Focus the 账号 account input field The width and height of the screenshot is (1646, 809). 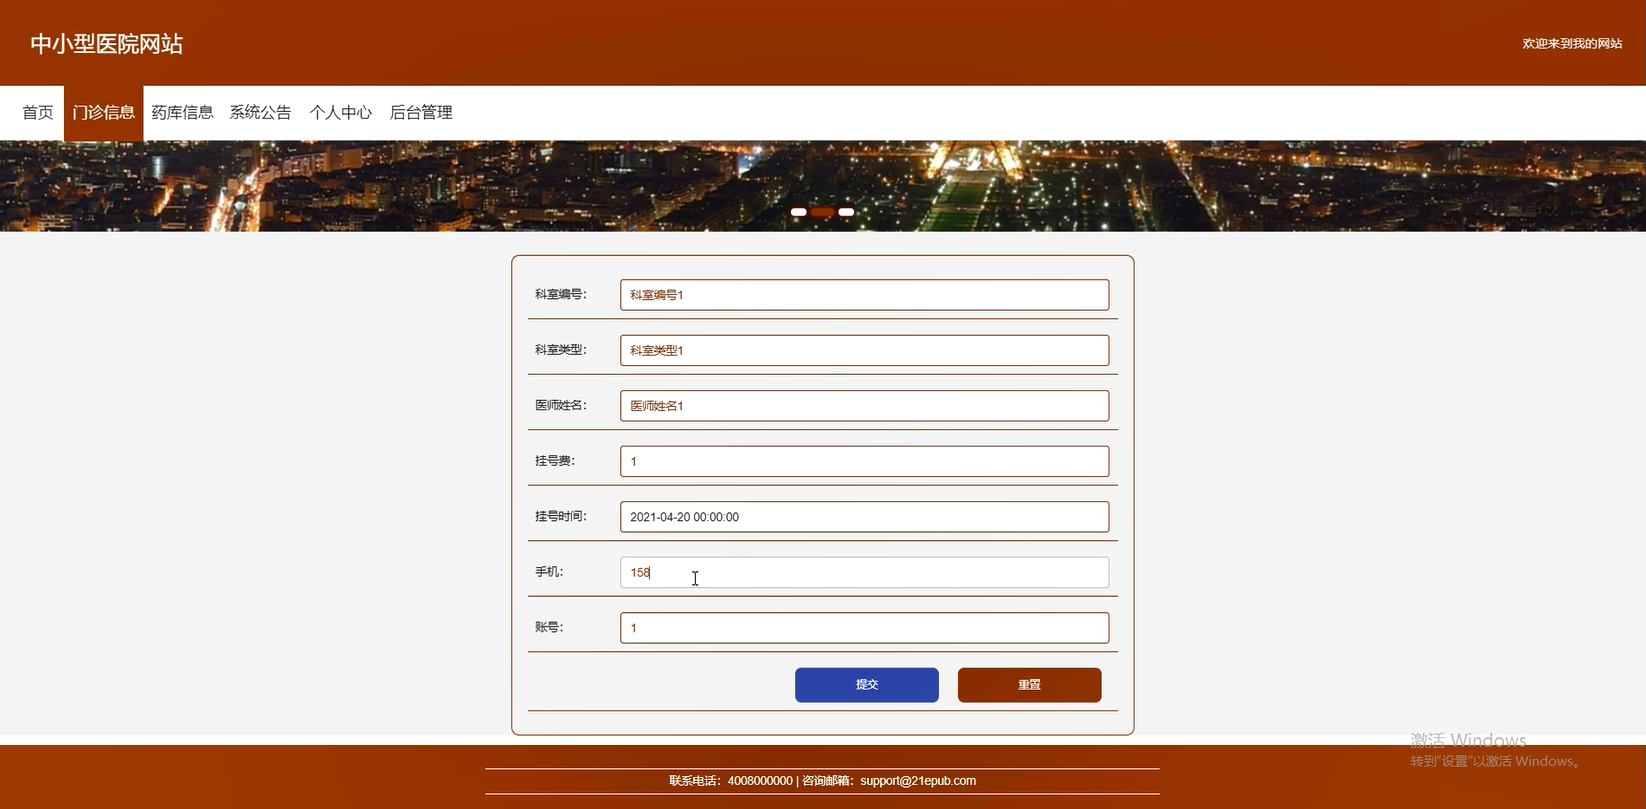pos(864,628)
